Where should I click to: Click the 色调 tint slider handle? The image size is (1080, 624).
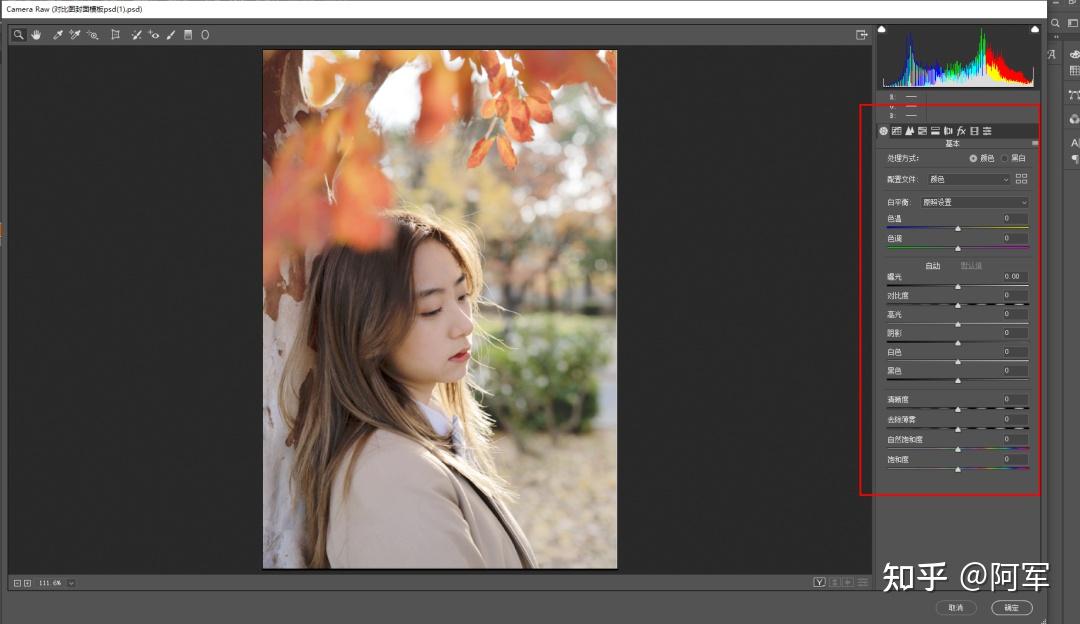958,248
